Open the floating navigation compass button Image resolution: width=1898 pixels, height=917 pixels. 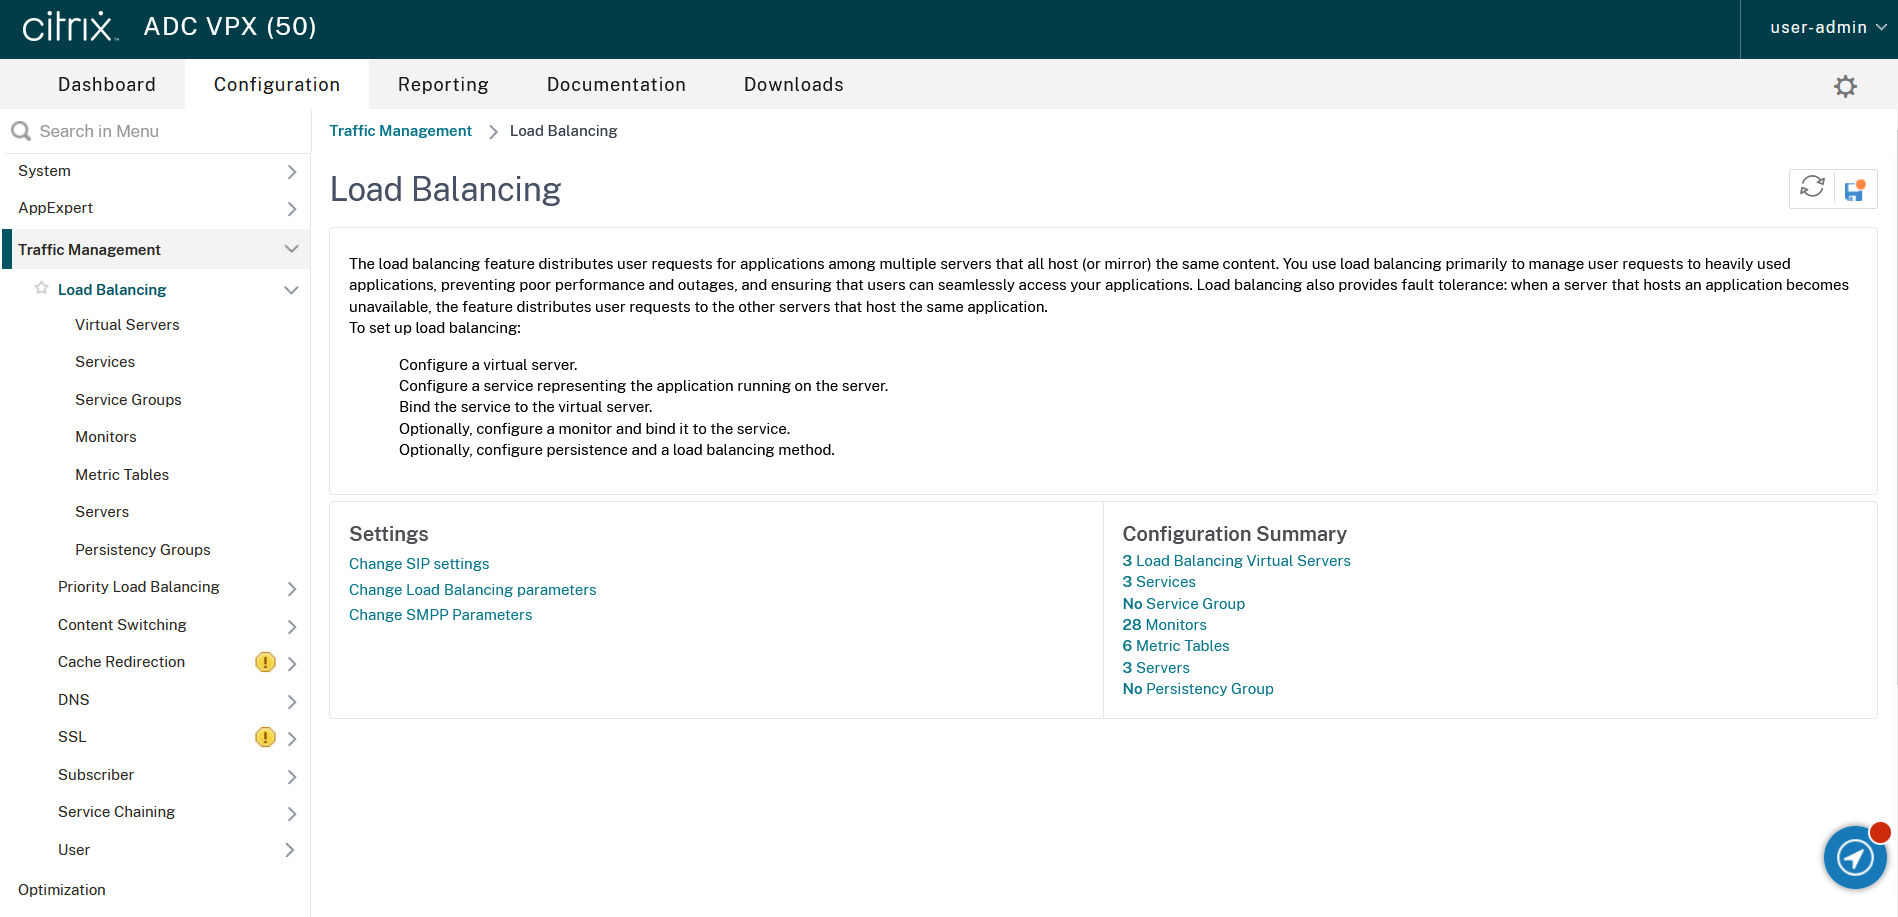point(1855,857)
